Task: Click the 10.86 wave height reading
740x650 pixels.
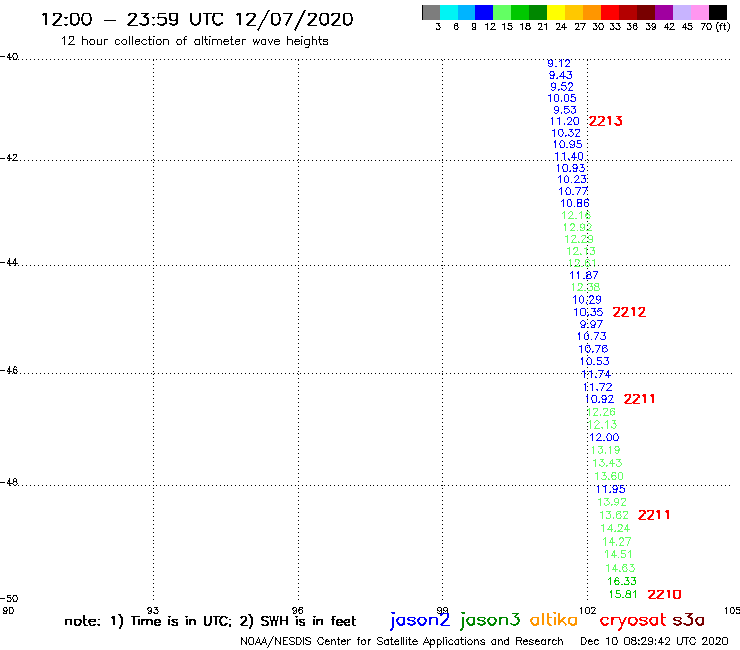Action: [x=575, y=203]
